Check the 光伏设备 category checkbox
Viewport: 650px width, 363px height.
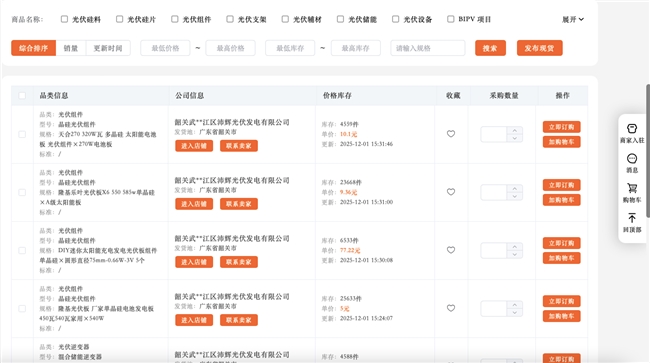tap(395, 19)
